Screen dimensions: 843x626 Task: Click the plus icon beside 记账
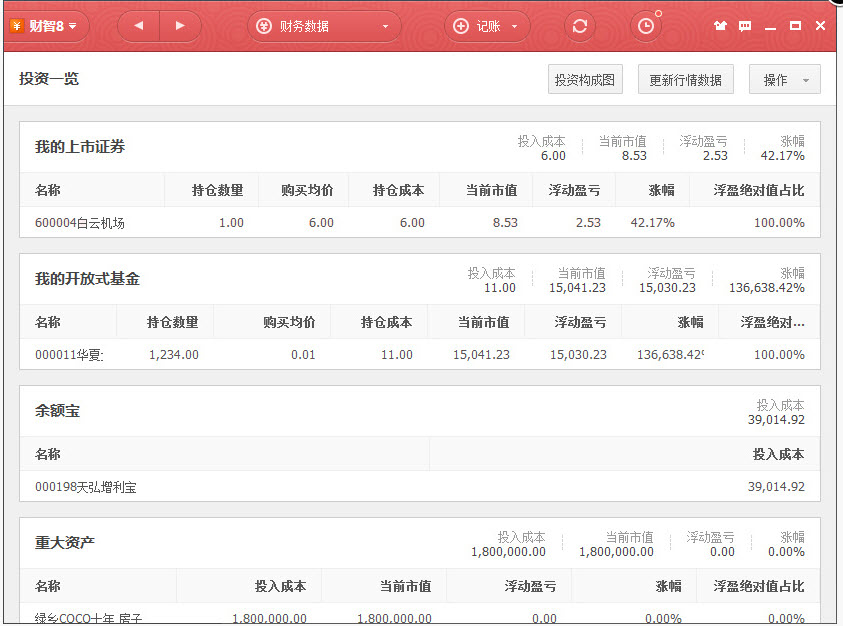461,26
